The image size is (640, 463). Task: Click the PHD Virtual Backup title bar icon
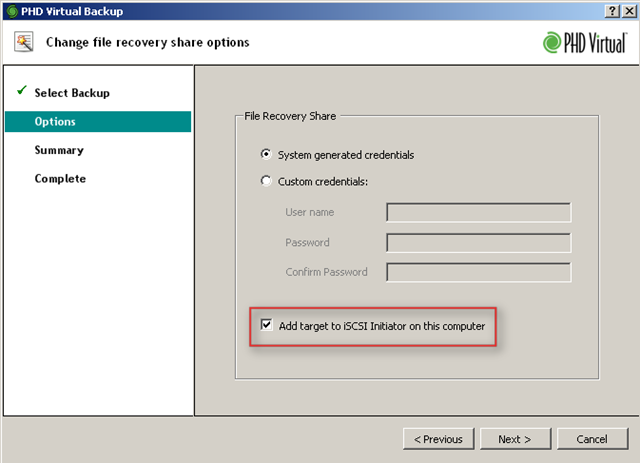11,9
